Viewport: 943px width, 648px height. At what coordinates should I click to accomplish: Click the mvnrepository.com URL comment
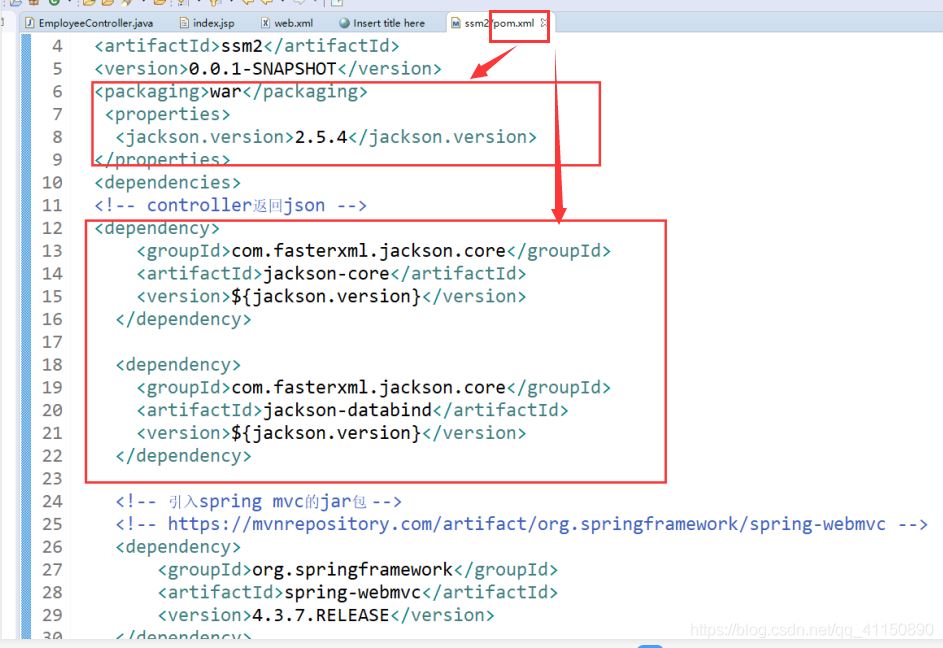coord(521,524)
